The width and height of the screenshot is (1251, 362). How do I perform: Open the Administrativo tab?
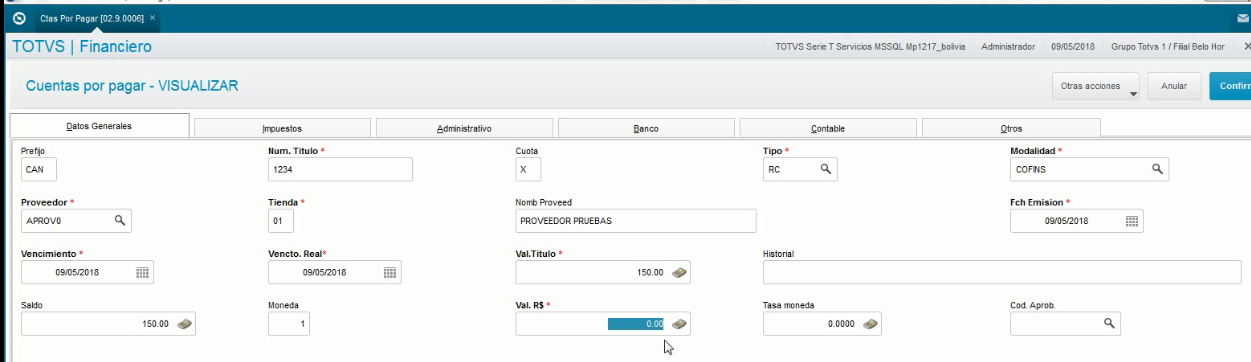point(464,128)
